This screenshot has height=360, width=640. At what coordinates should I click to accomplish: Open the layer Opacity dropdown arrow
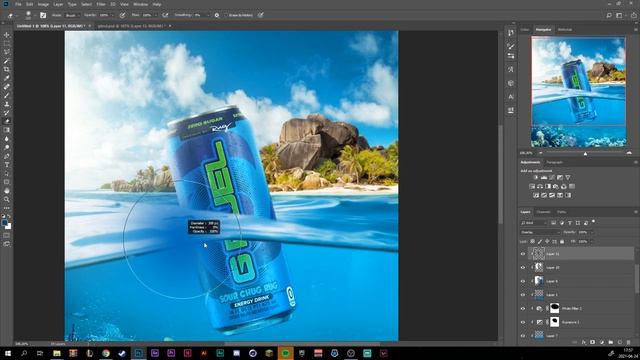[592, 232]
